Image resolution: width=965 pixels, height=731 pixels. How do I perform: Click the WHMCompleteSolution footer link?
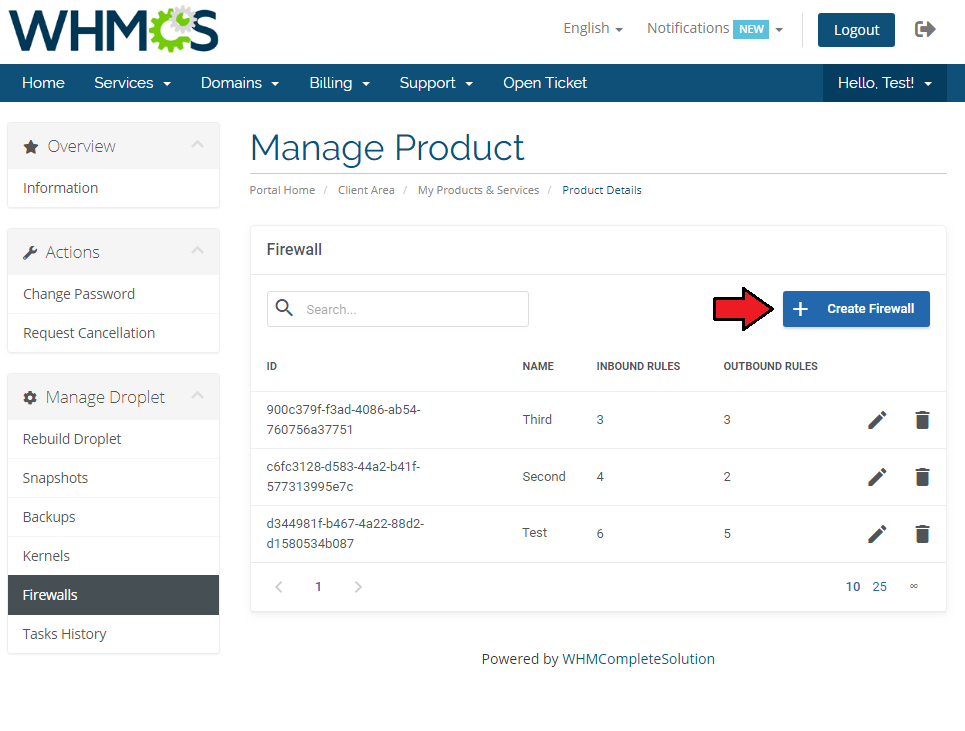click(638, 659)
